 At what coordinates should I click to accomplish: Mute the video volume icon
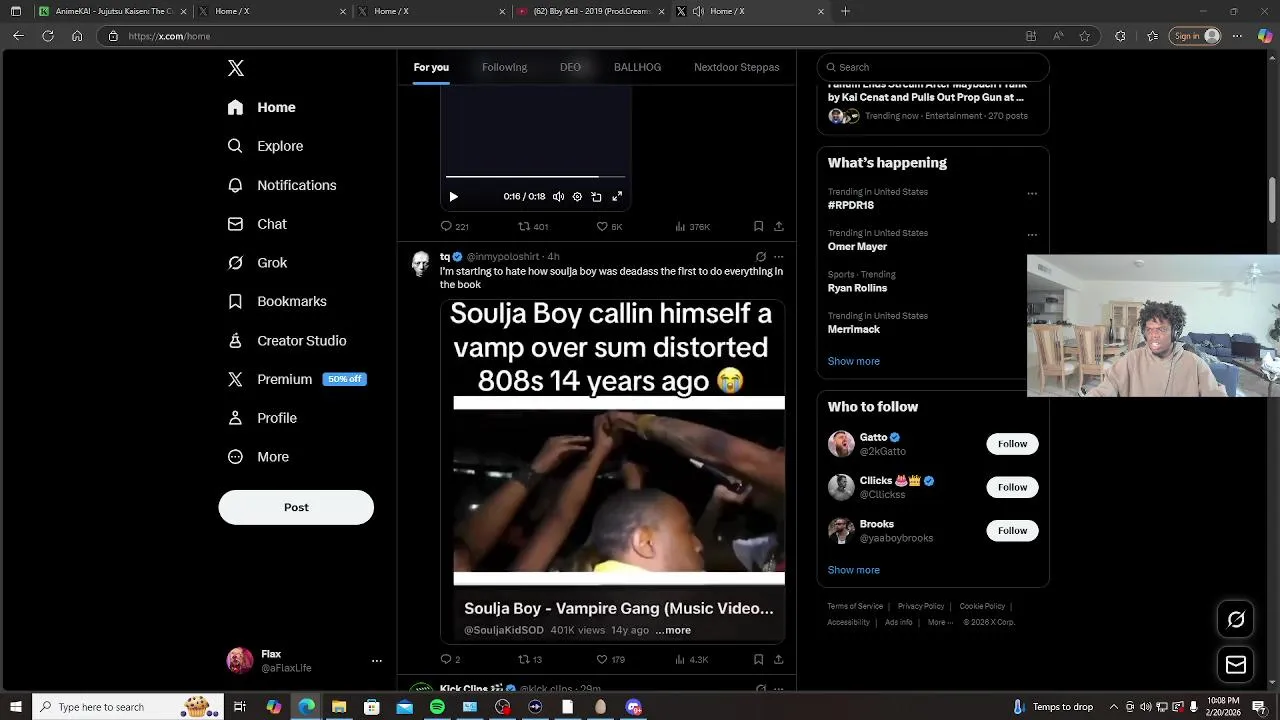(x=558, y=197)
